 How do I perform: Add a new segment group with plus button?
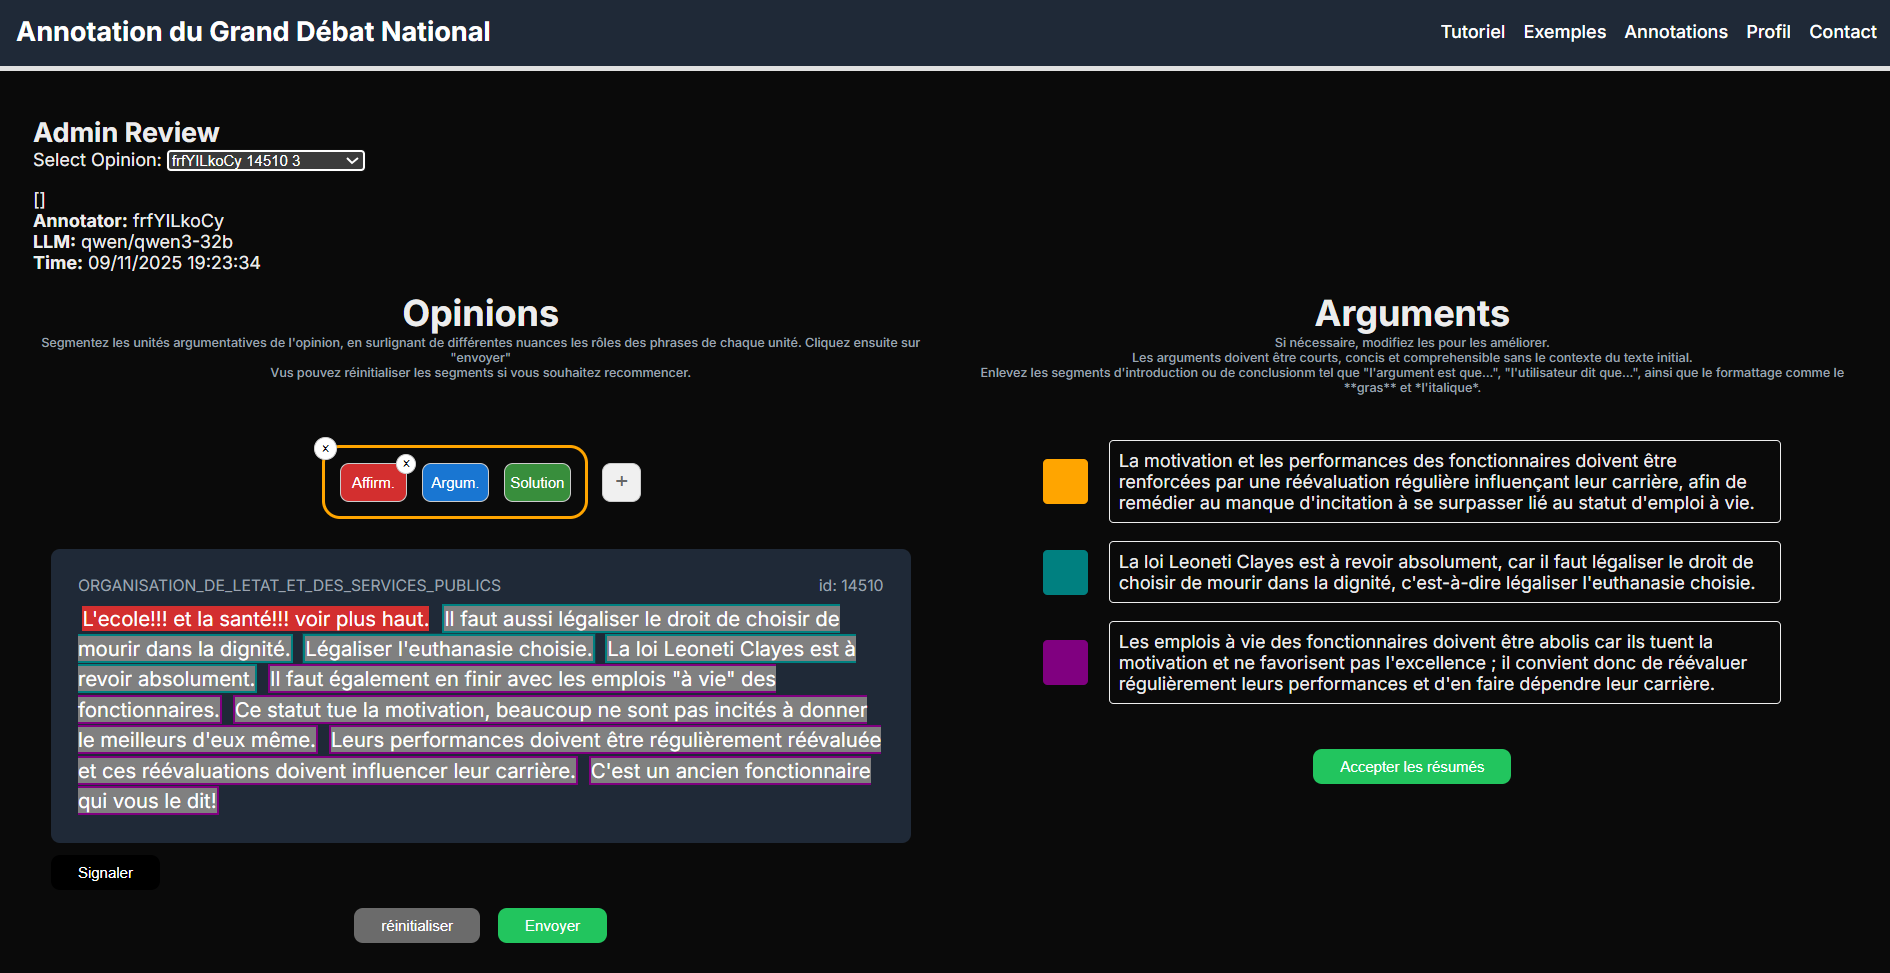coord(621,482)
